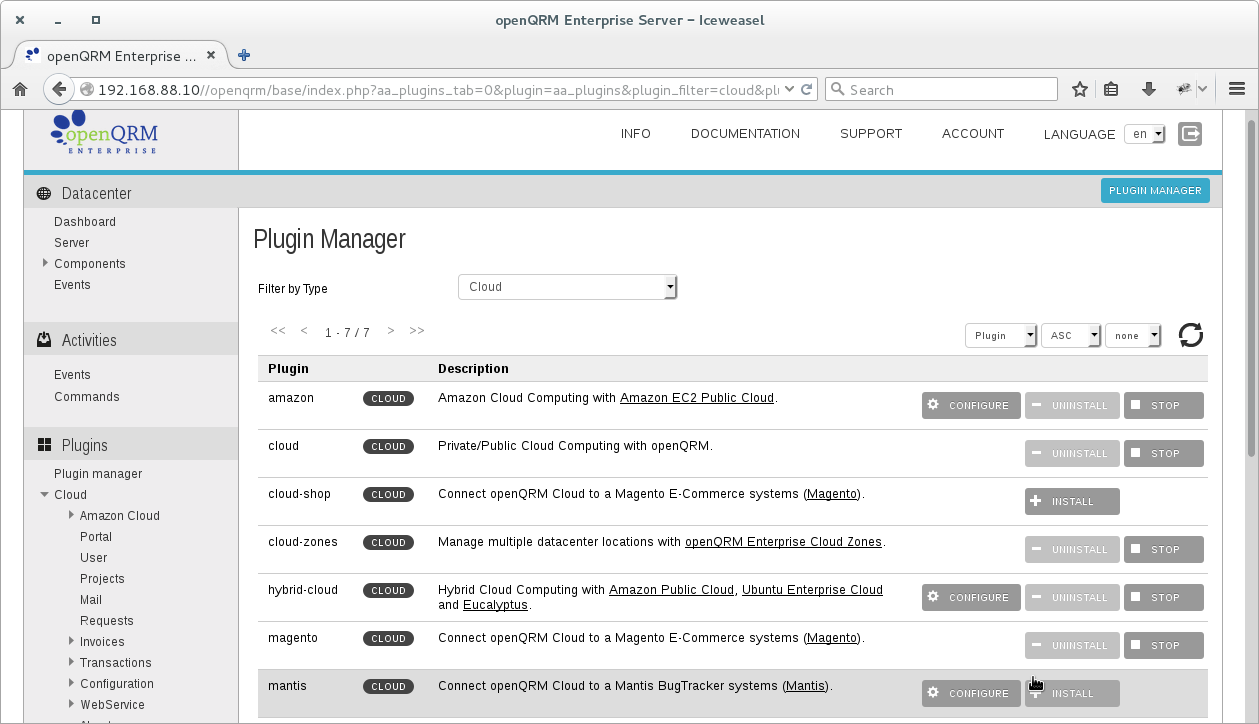Open Plugin manager in the sidebar
The image size is (1259, 724).
98,474
